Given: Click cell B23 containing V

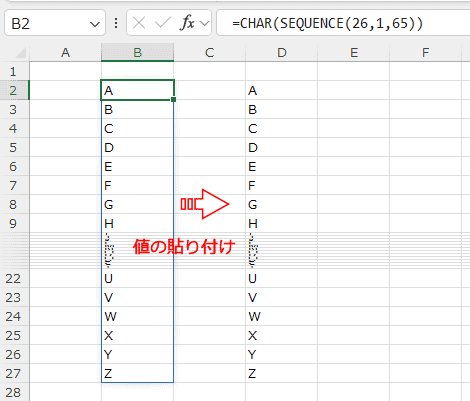Looking at the screenshot, I should (137, 297).
